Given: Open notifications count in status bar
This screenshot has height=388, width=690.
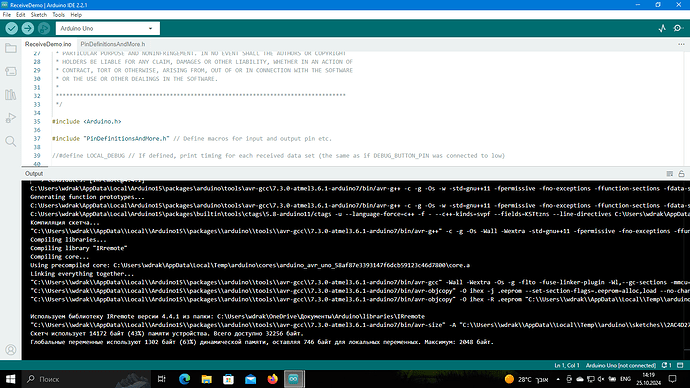Looking at the screenshot, I should pyautogui.click(x=667, y=365).
